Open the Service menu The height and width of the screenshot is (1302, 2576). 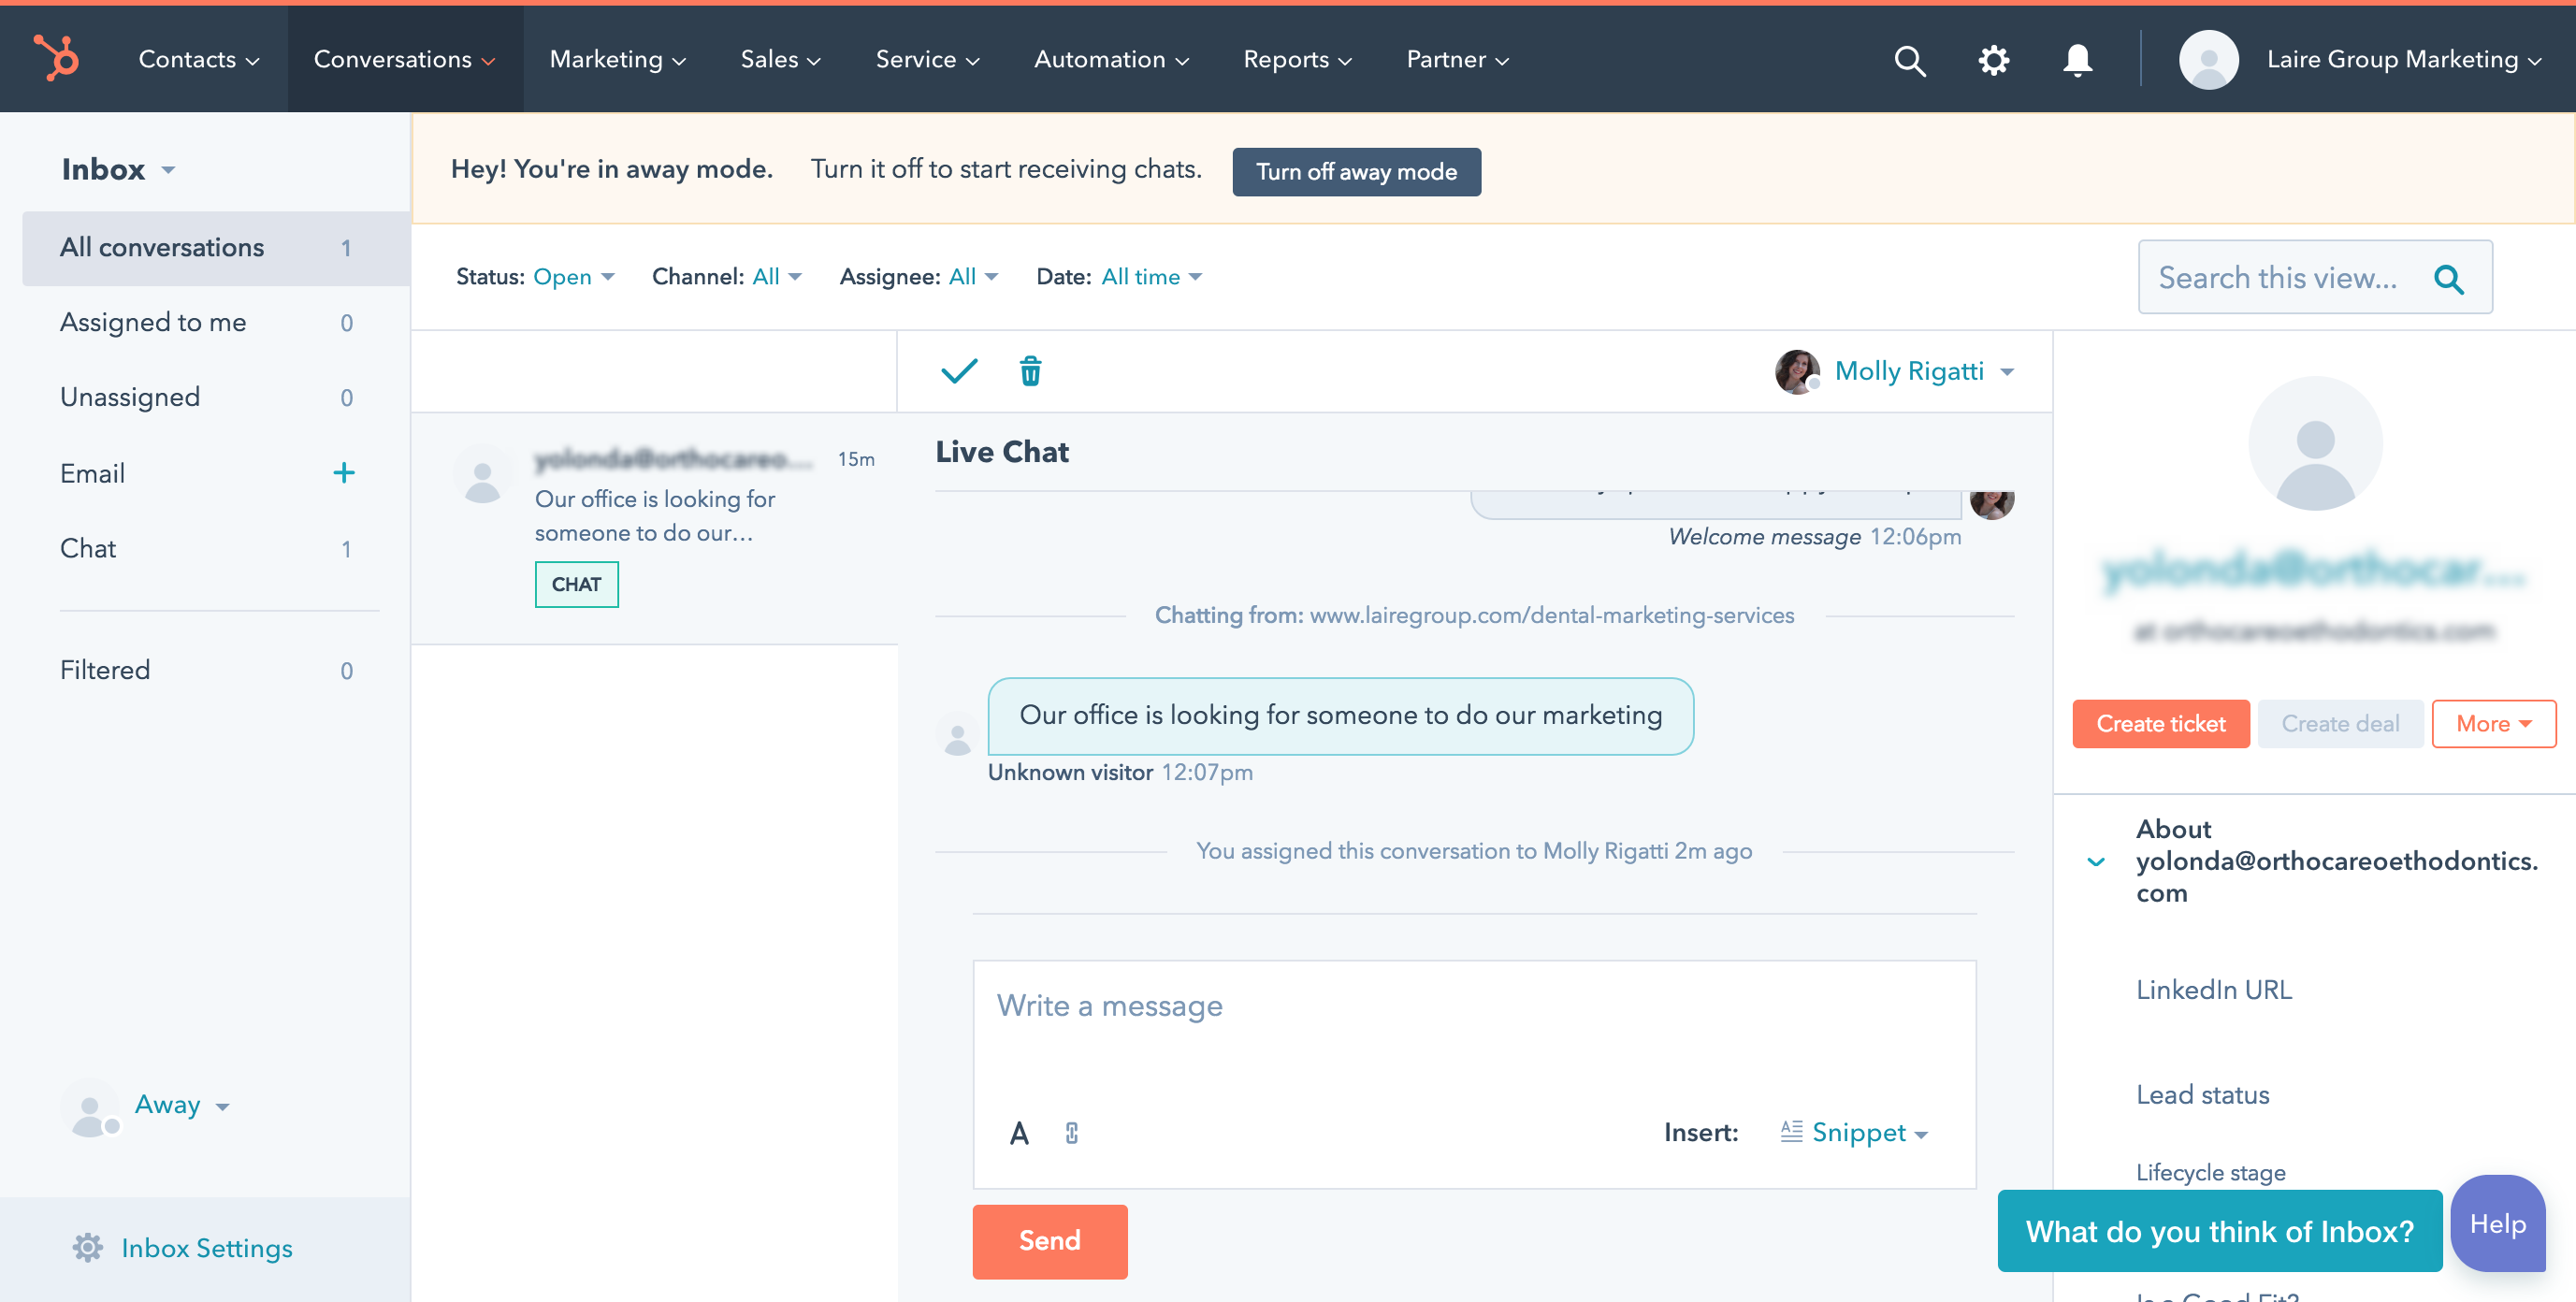927,59
